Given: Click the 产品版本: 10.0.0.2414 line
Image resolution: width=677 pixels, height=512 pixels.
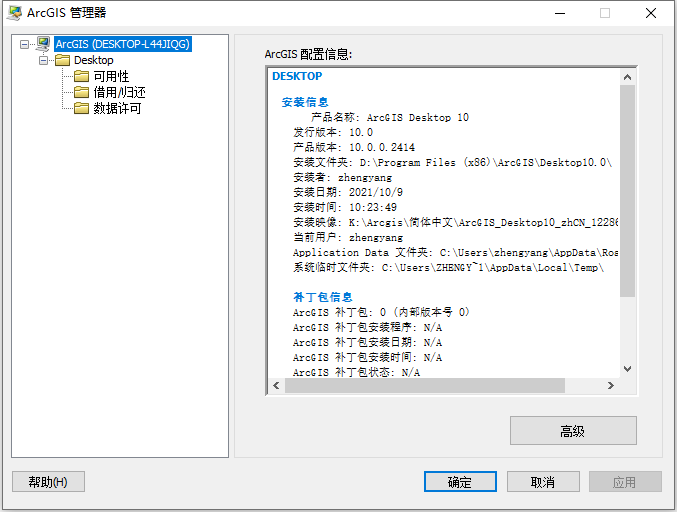Looking at the screenshot, I should click(x=354, y=147).
